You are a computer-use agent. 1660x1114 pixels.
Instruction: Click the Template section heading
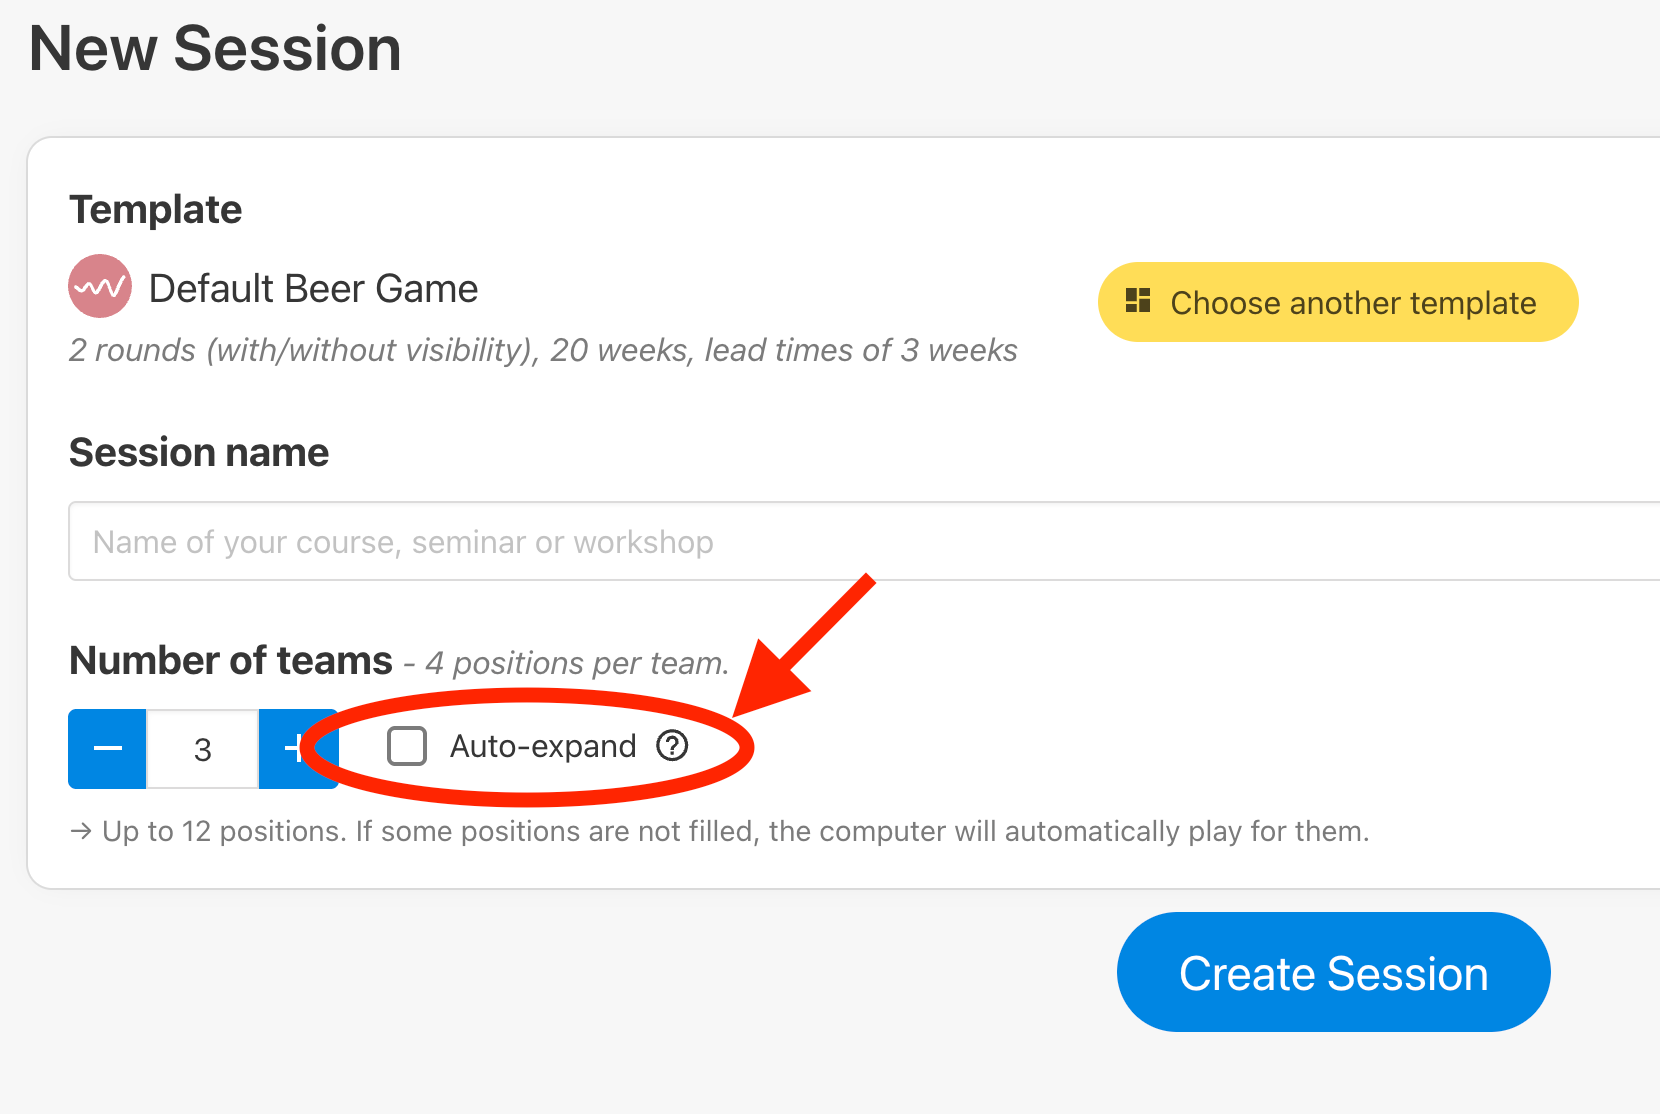click(x=156, y=210)
